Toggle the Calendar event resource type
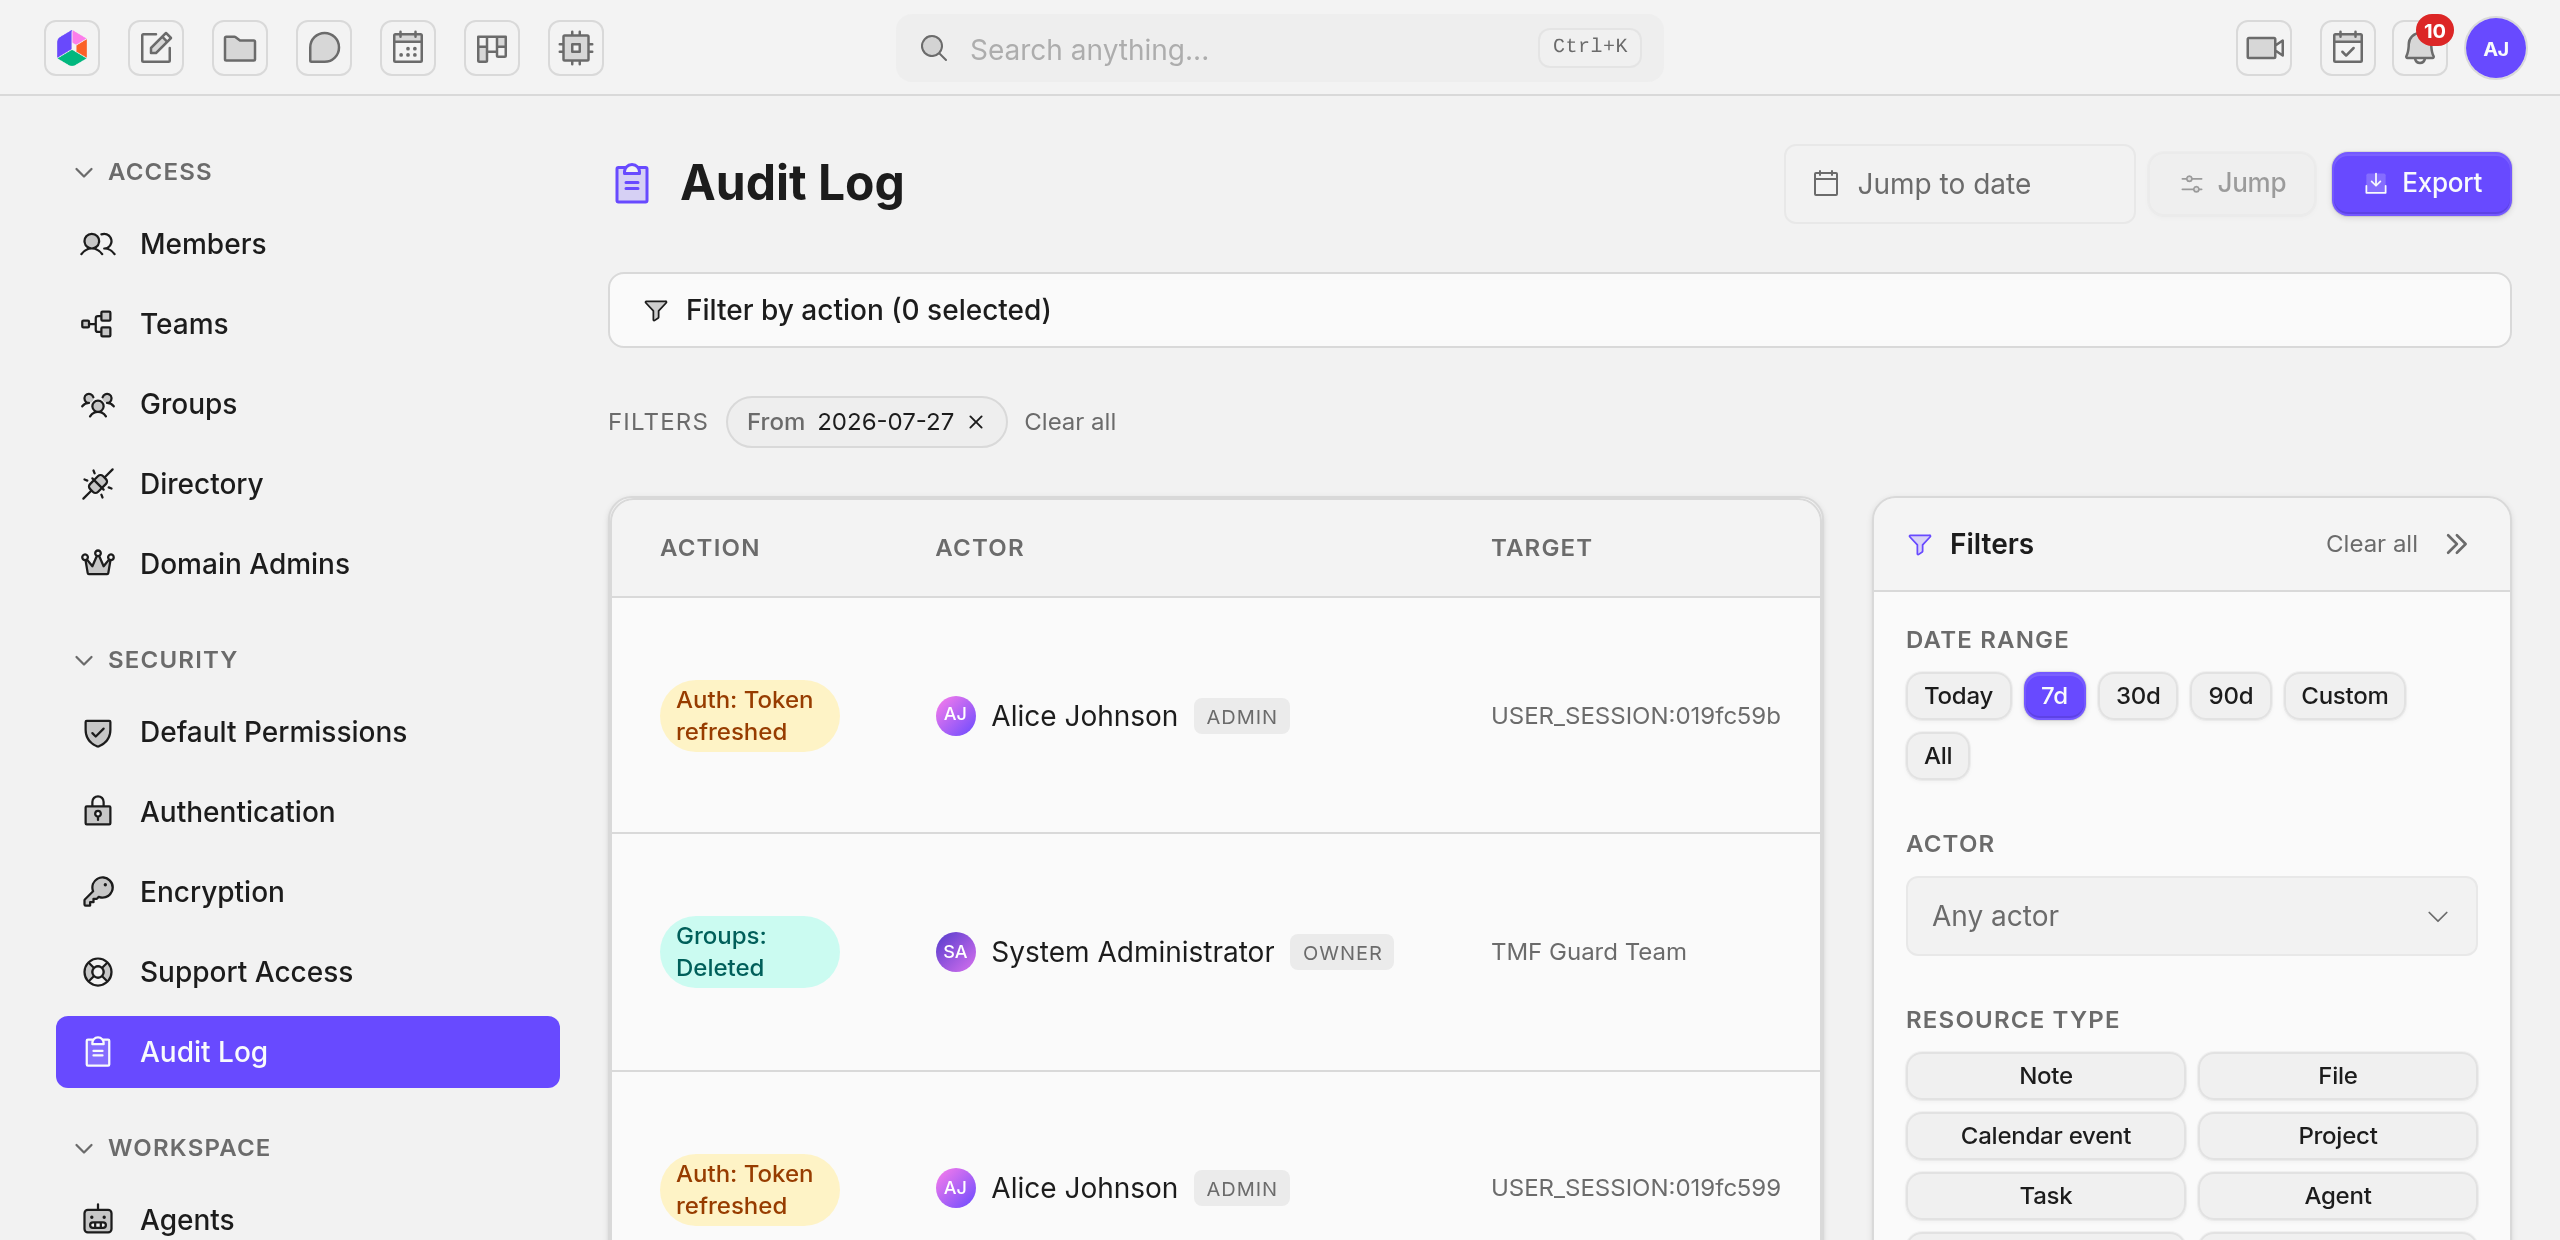The image size is (2560, 1240). (2046, 1136)
